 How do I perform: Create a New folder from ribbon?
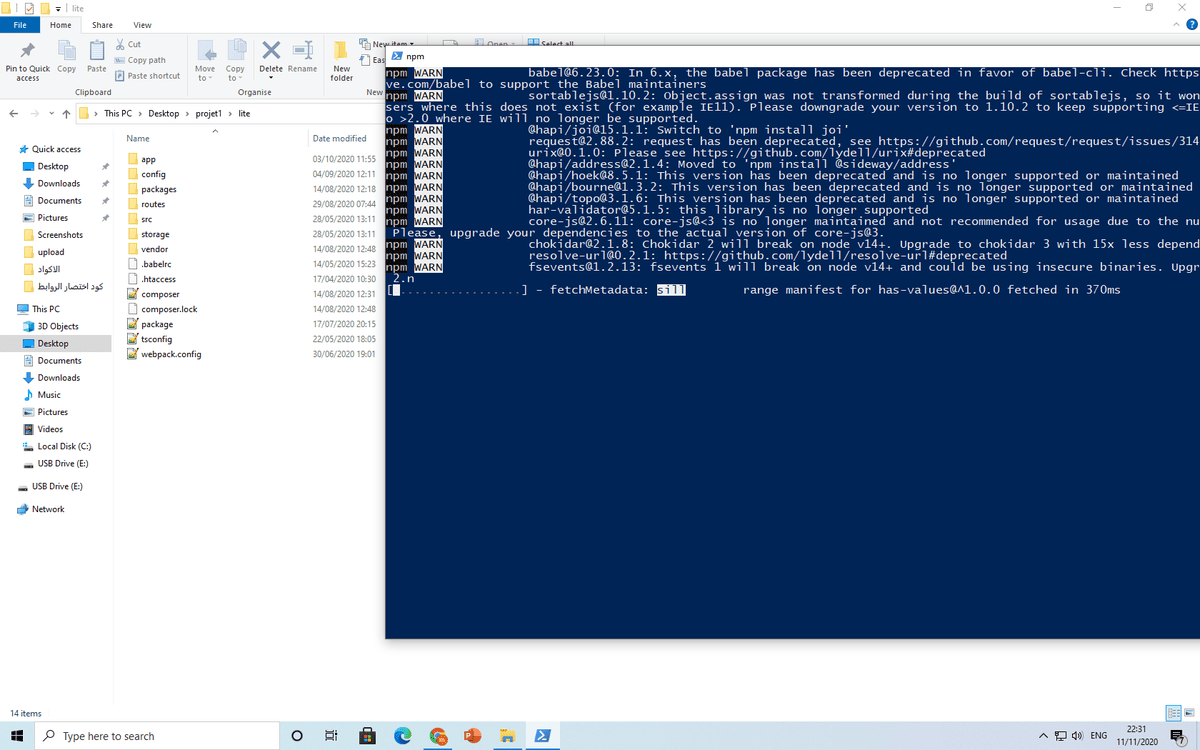click(x=341, y=58)
